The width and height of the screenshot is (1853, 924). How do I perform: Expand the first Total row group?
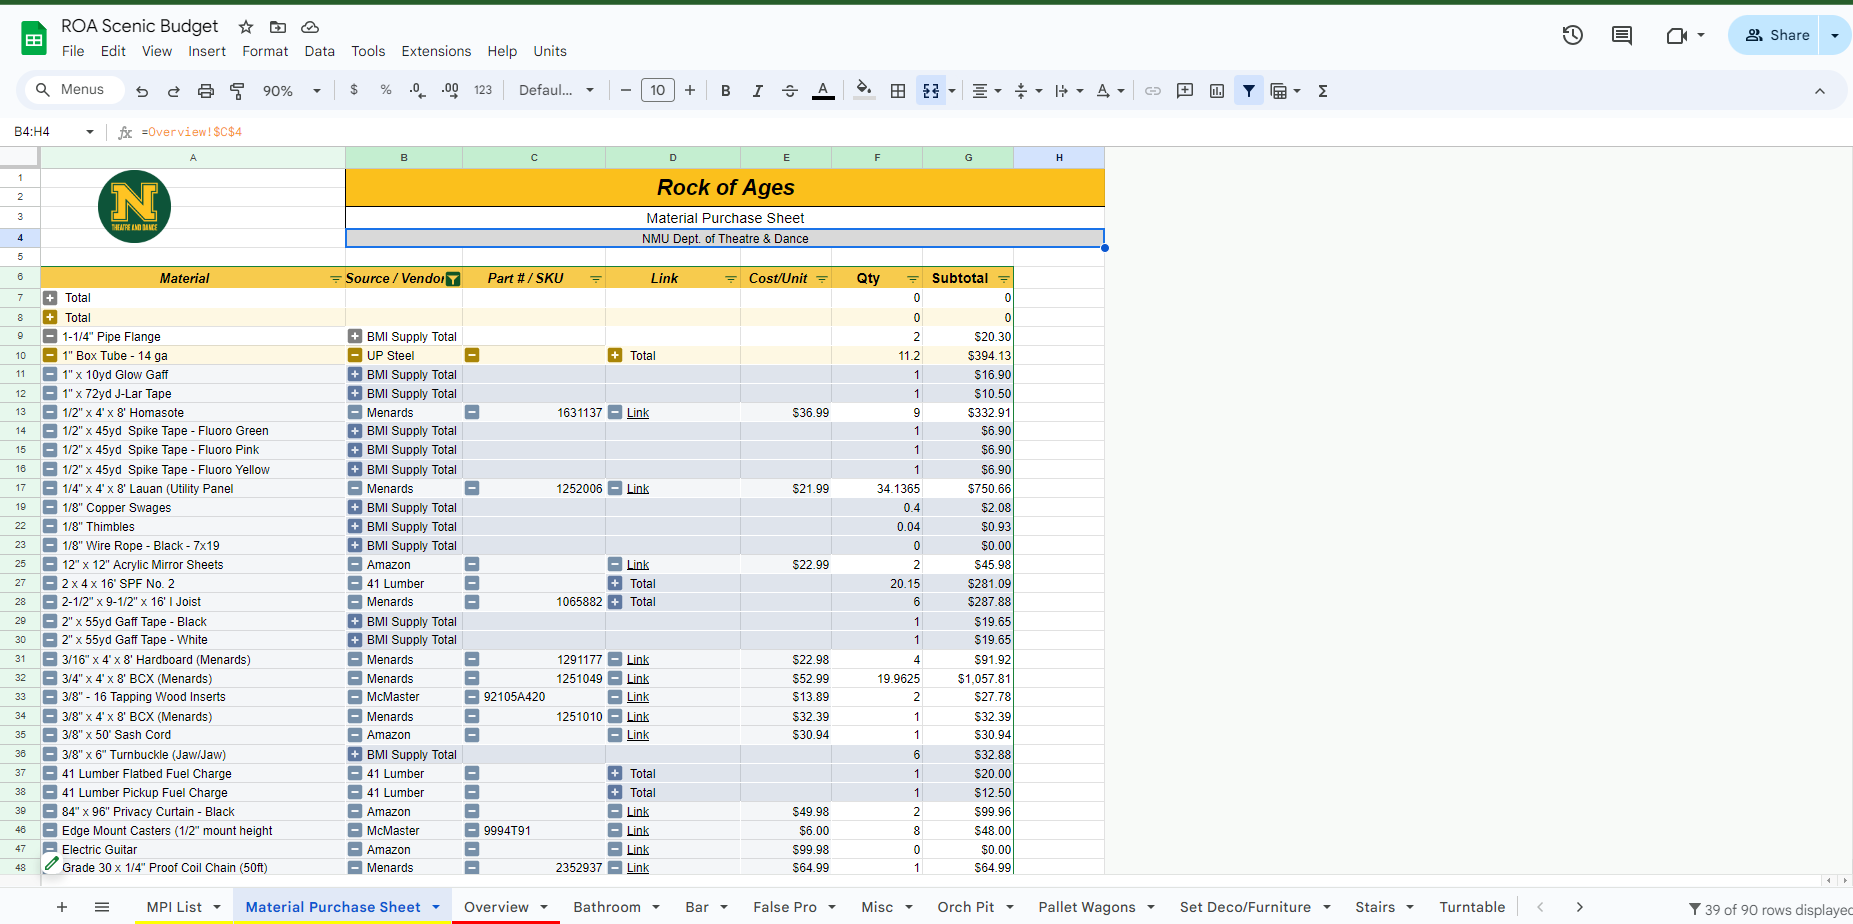tap(50, 298)
